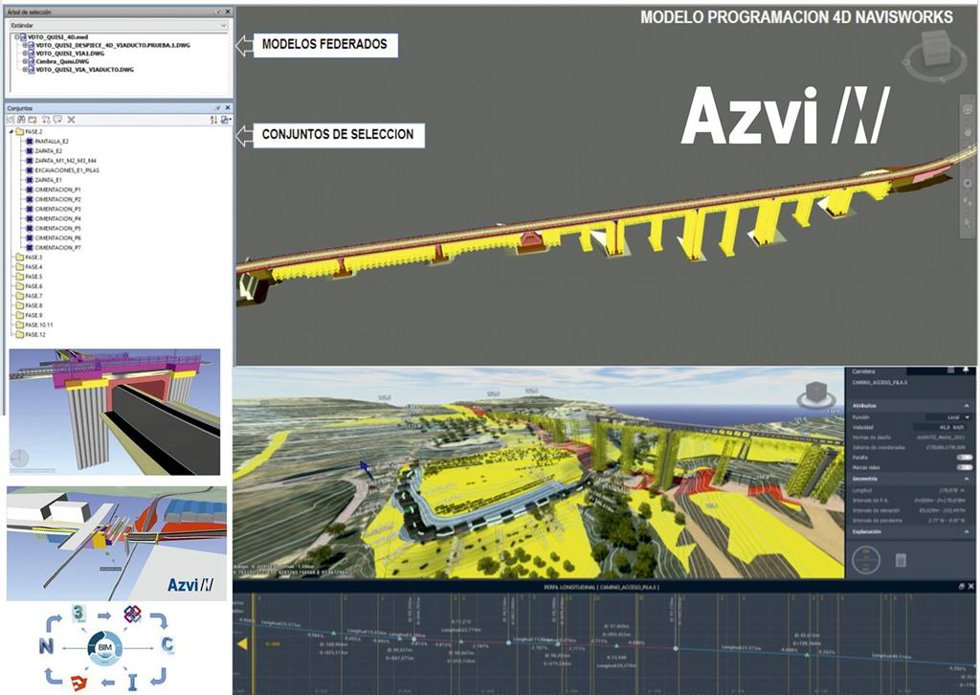Collapse the Explanación section in properties panel

967,532
